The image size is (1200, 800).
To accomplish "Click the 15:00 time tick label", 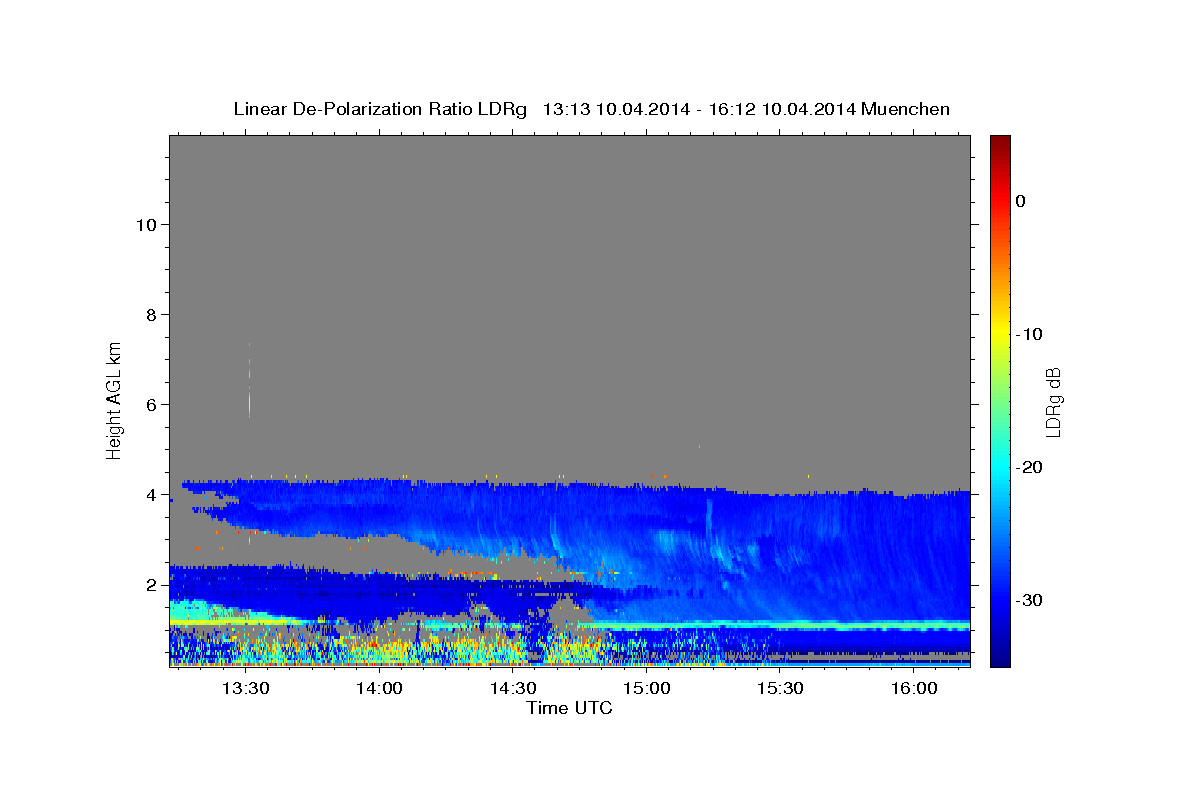I will 647,688.
